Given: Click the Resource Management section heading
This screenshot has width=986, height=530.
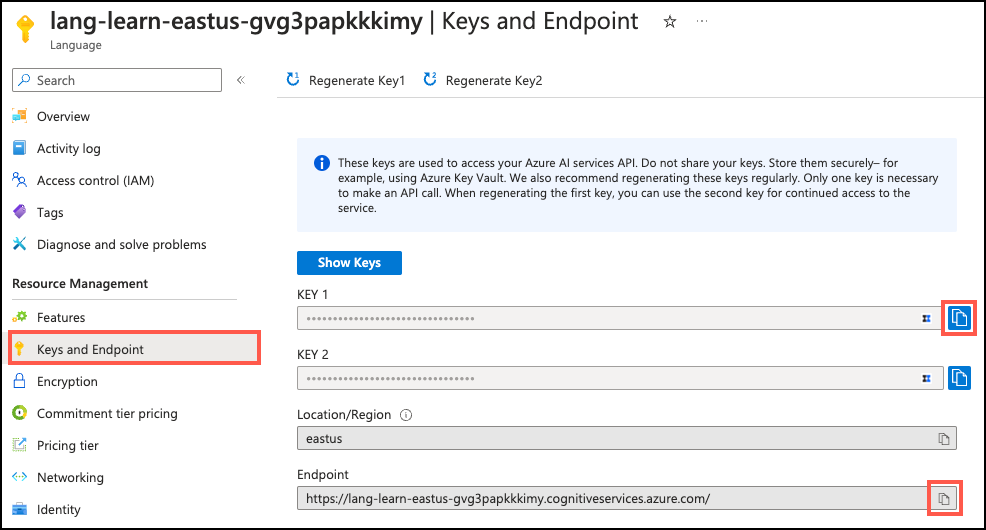Looking at the screenshot, I should (x=80, y=284).
